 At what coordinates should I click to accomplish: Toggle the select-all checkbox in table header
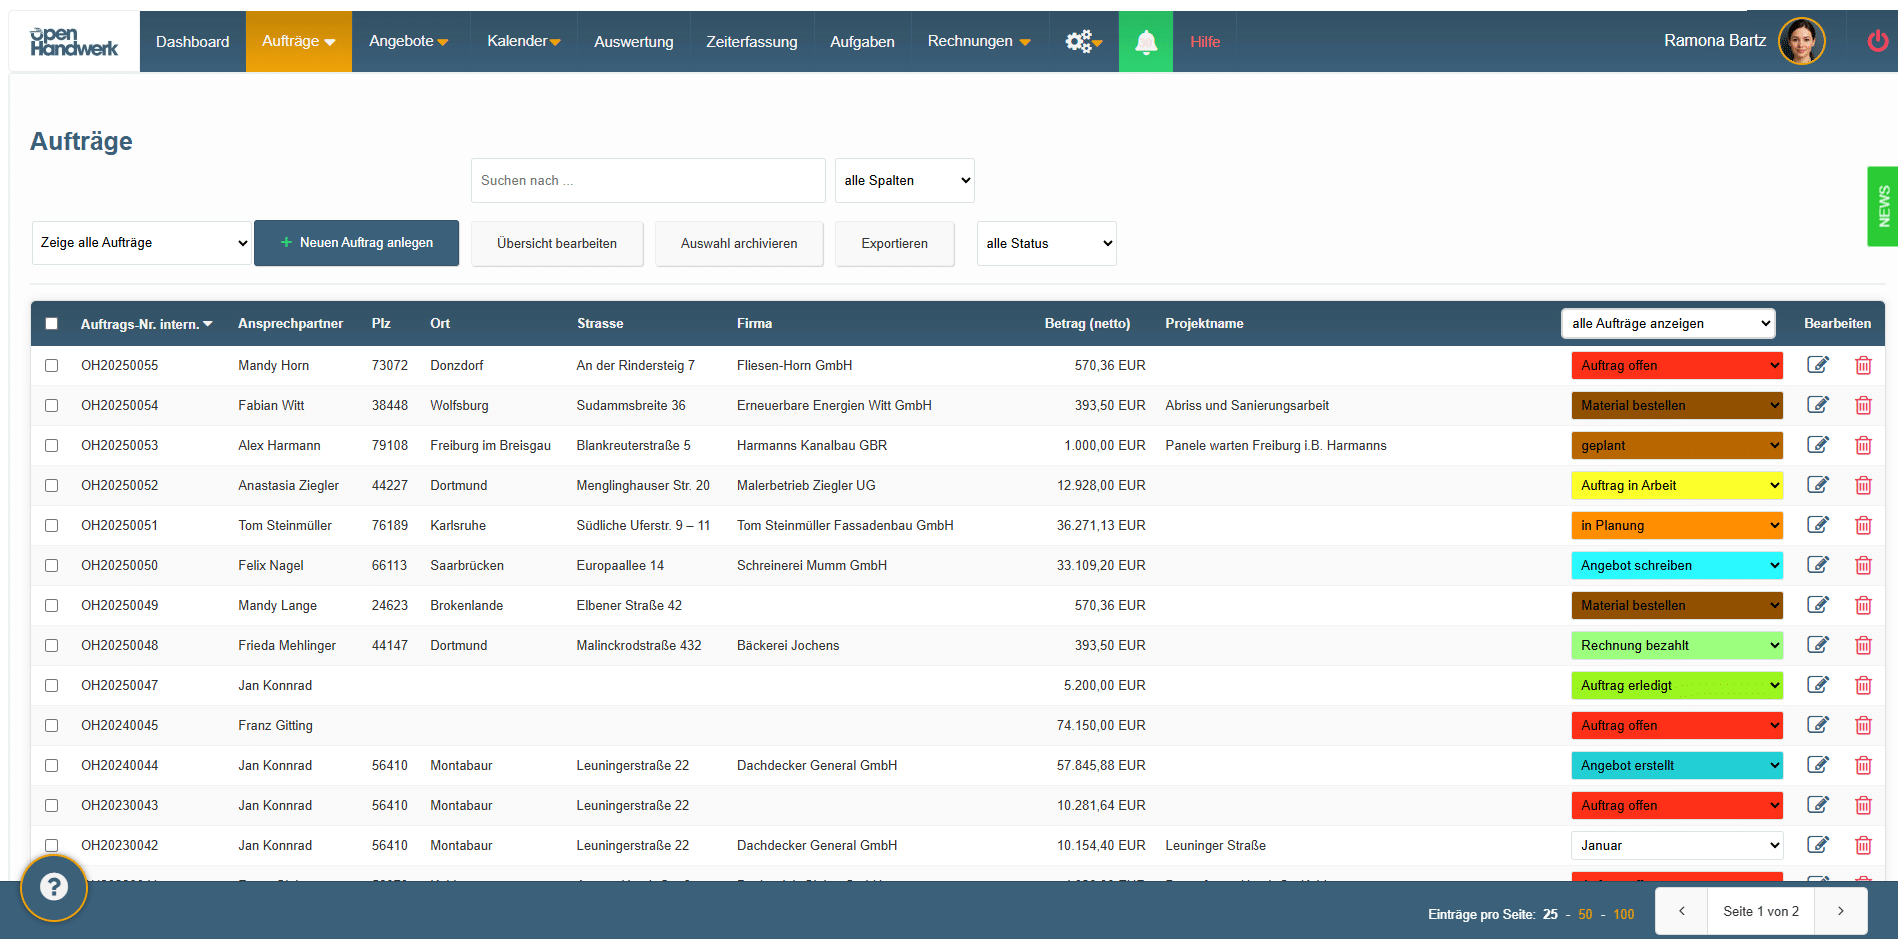point(52,324)
